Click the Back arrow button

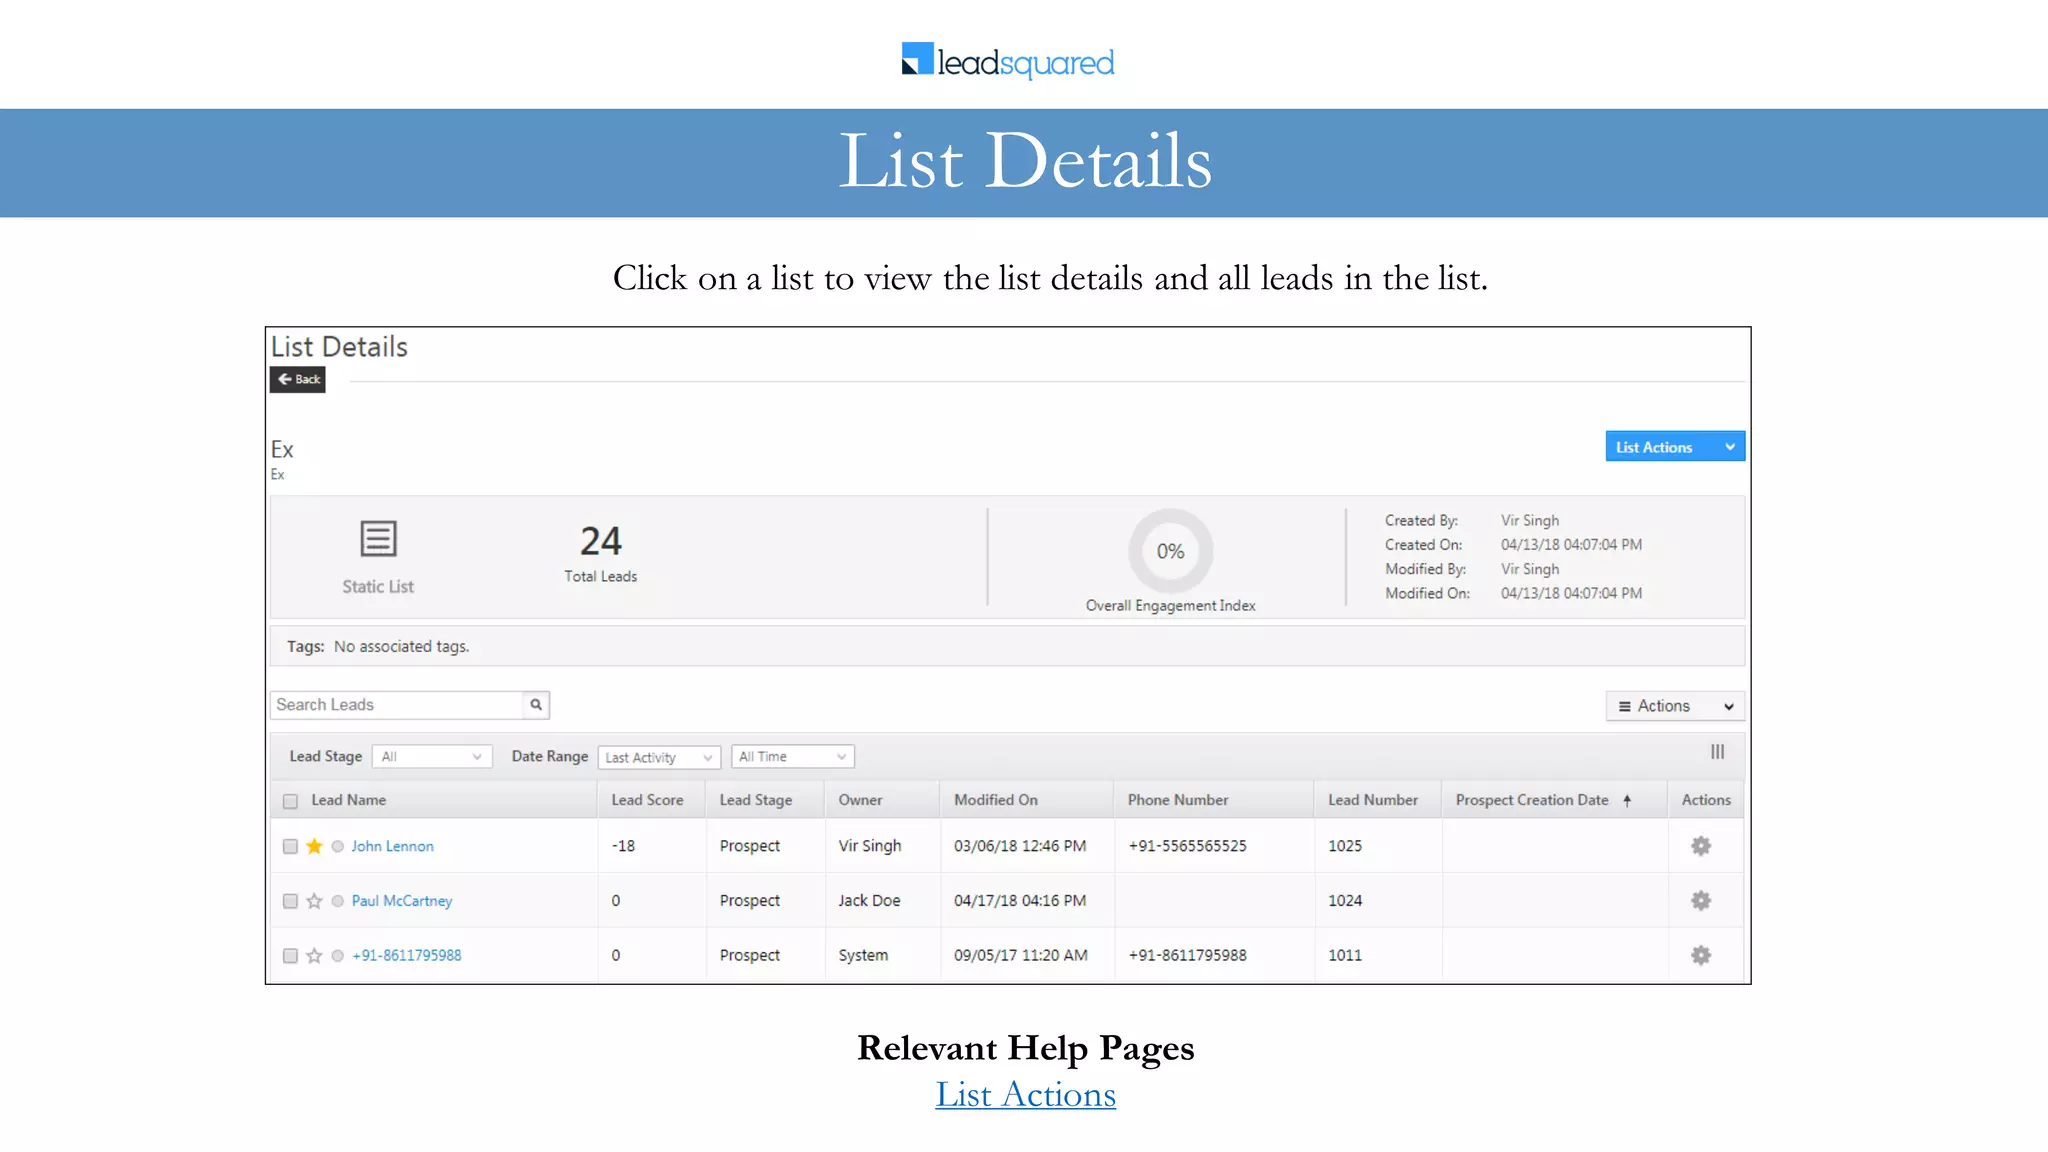tap(297, 379)
